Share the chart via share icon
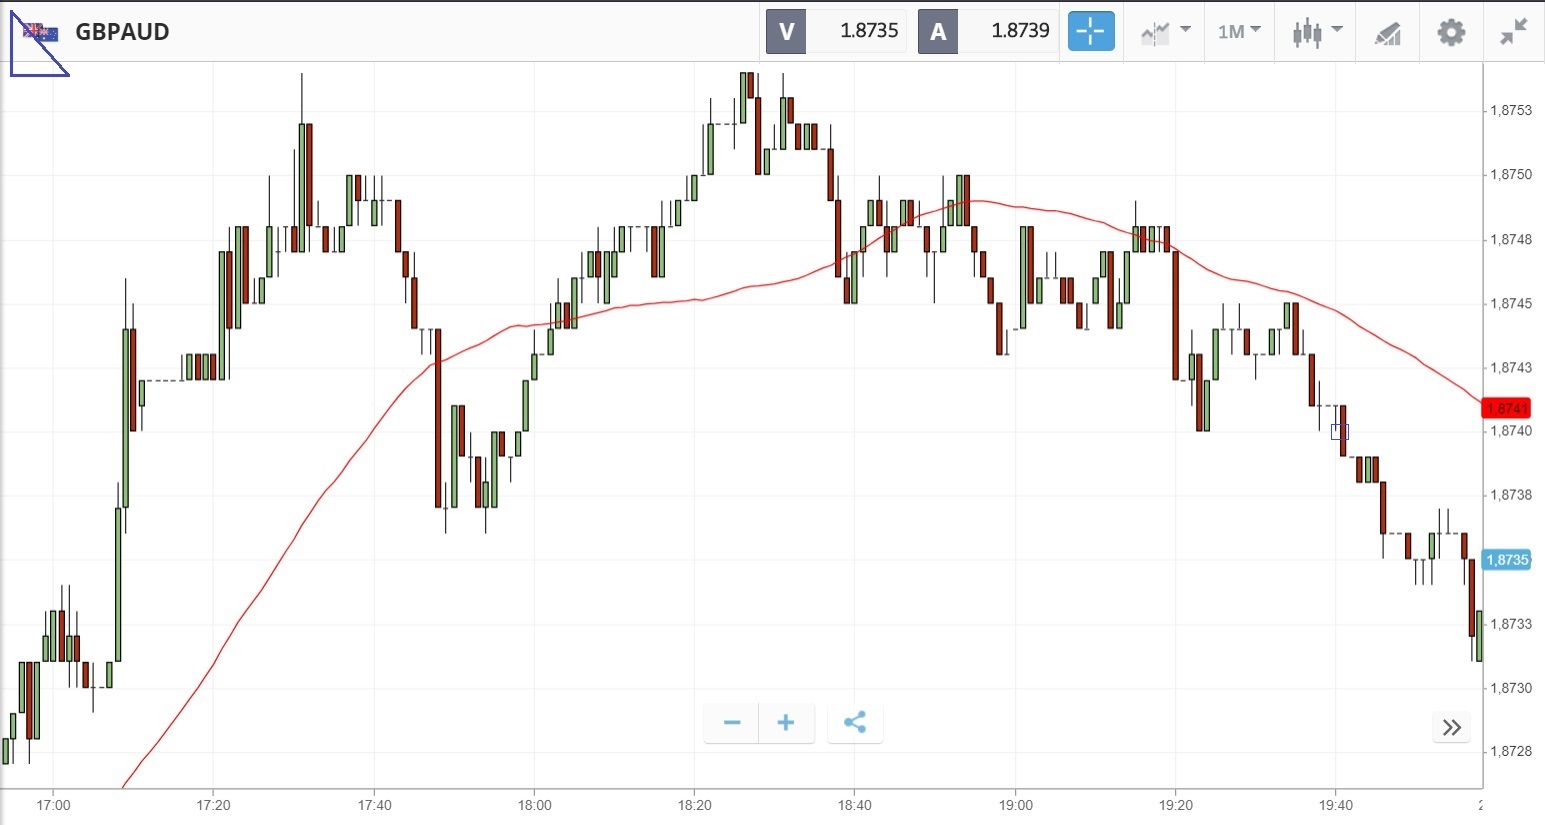Screen dimensions: 1545x825 (855, 723)
